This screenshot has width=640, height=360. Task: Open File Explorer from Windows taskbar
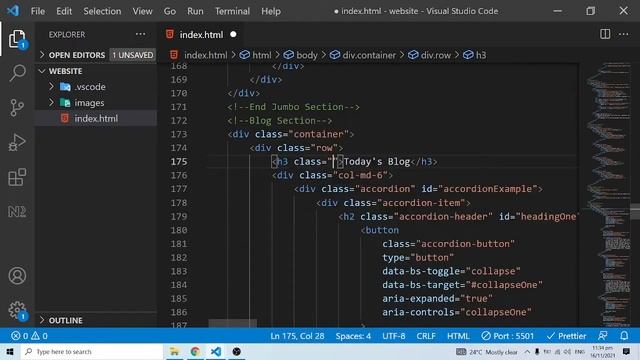[x=174, y=351]
